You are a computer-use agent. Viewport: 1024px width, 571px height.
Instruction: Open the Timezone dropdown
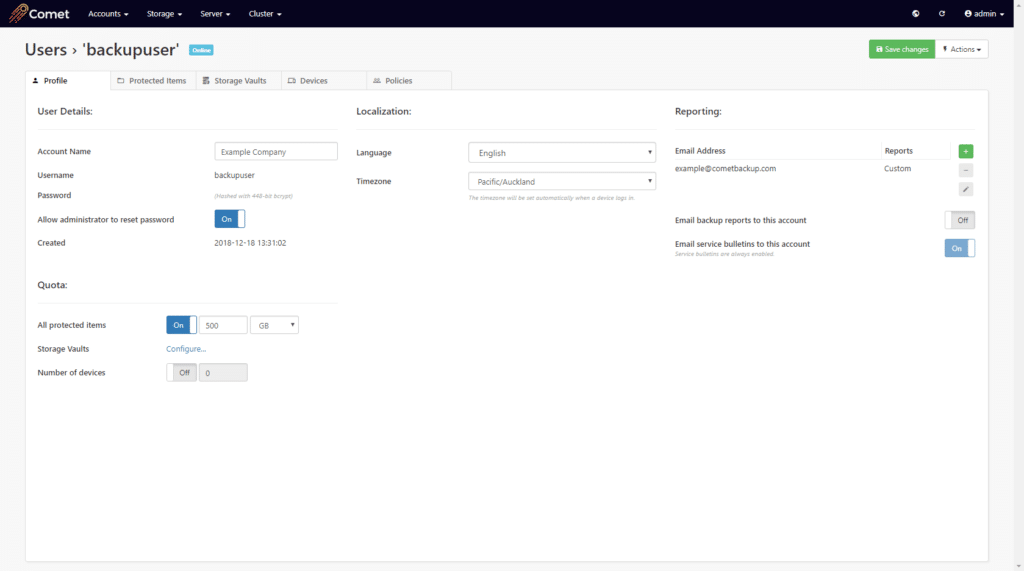pyautogui.click(x=562, y=181)
